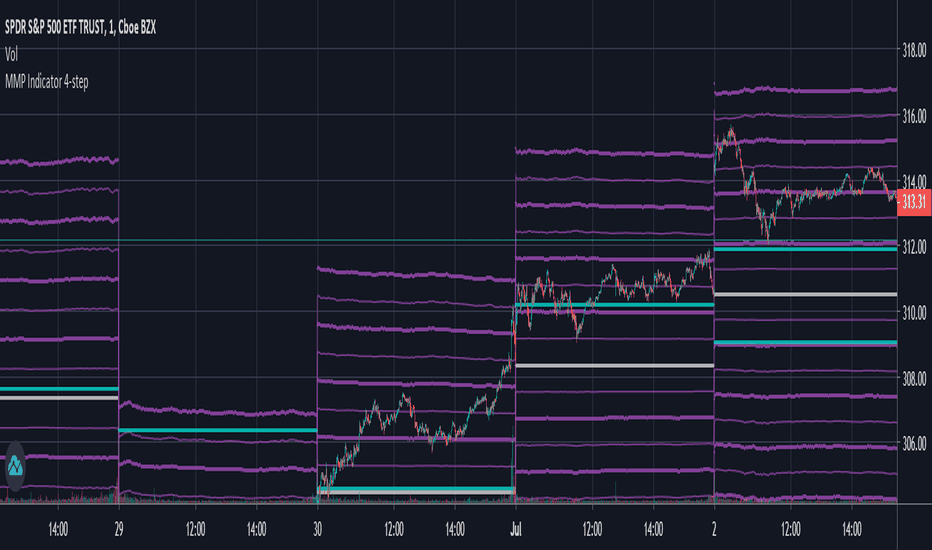
Task: Click the 314.00 price axis label
Action: (x=914, y=181)
